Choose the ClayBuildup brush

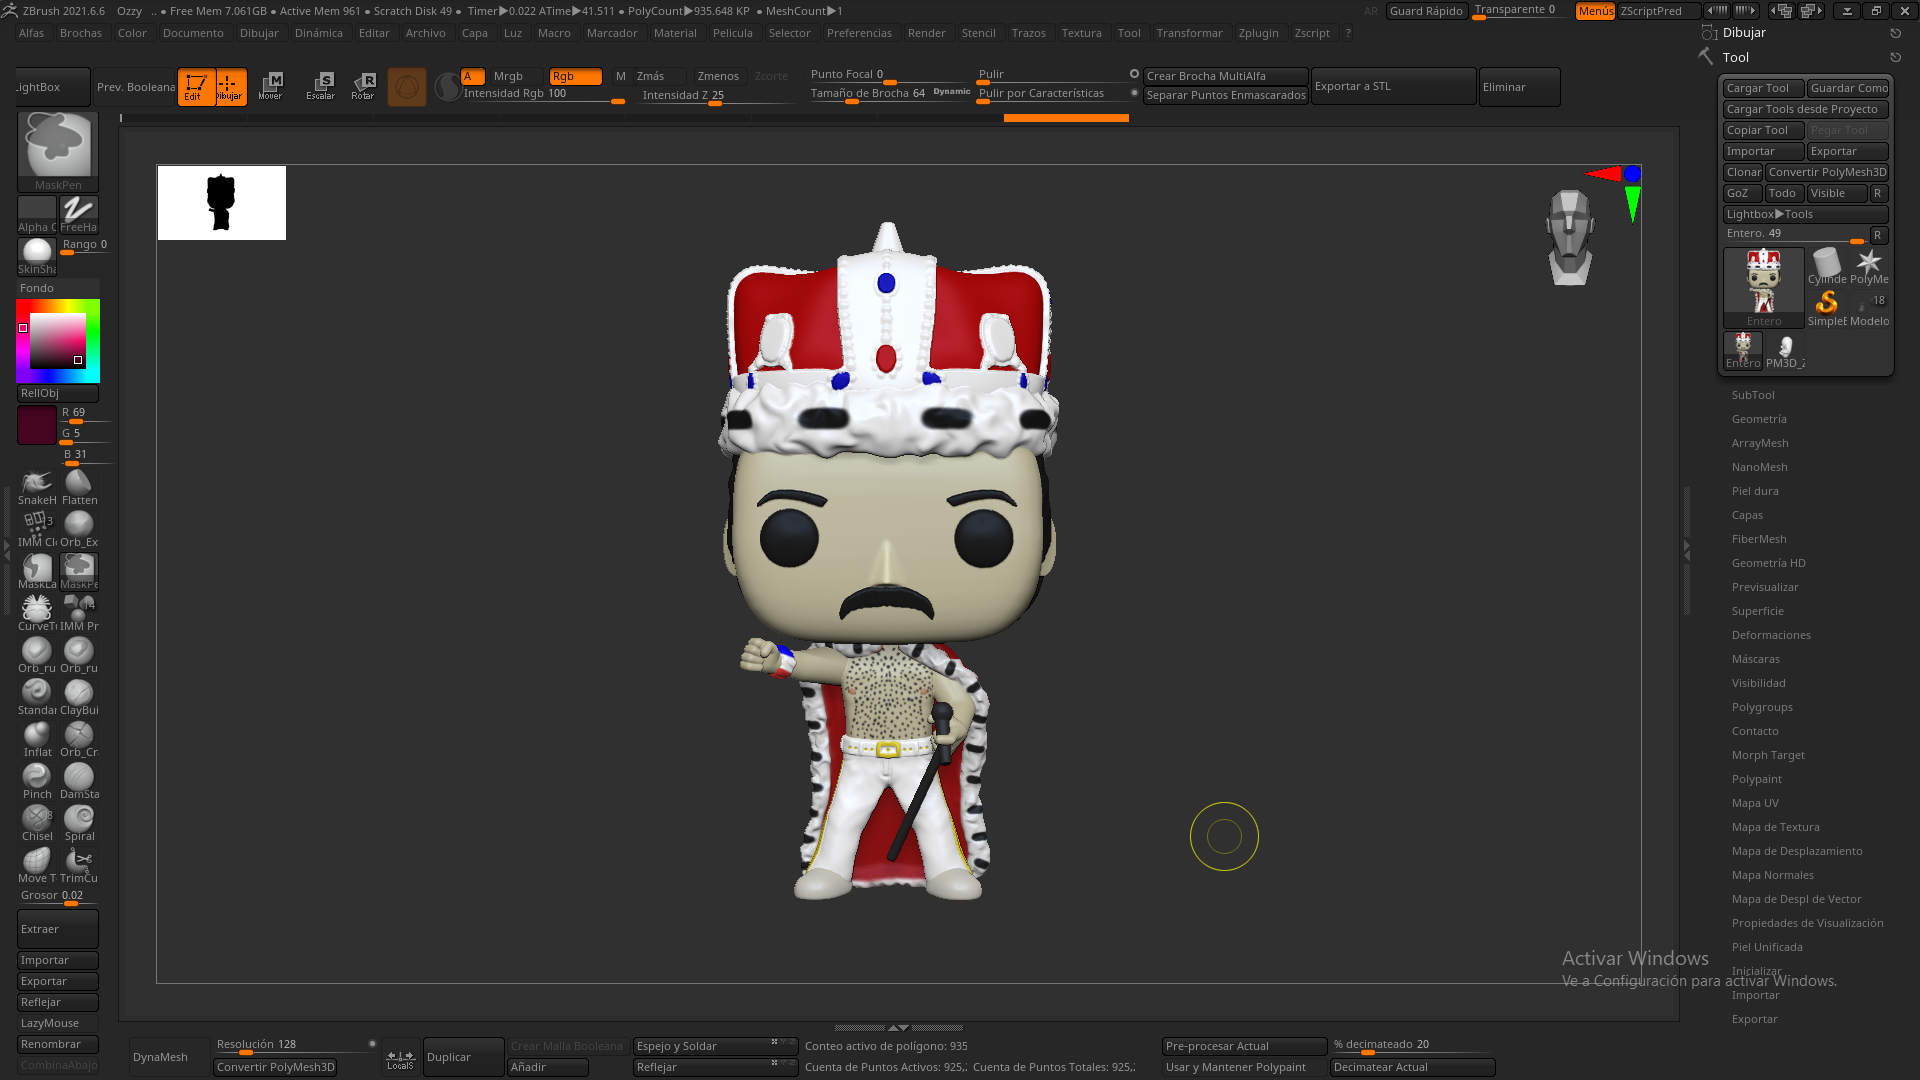79,693
